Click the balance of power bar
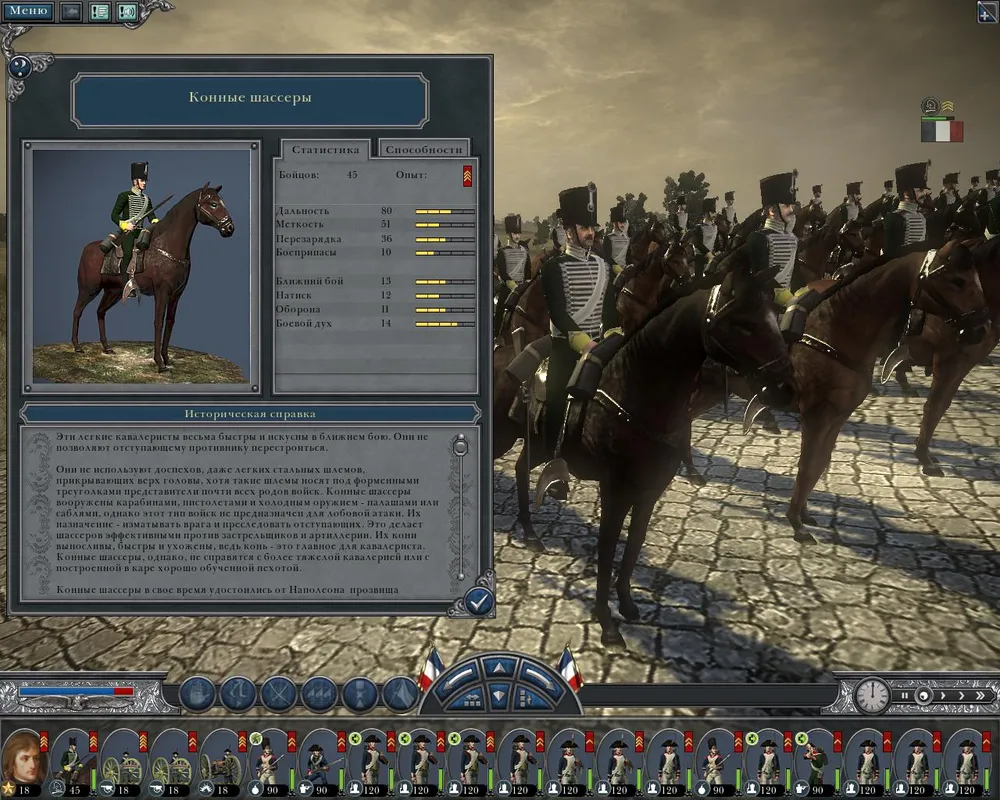 (76, 691)
